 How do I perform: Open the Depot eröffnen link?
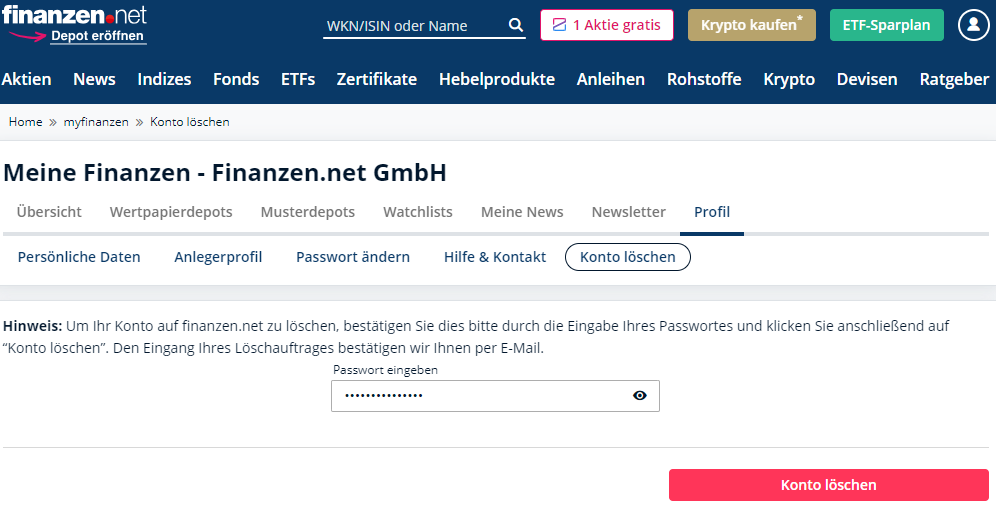[x=97, y=36]
